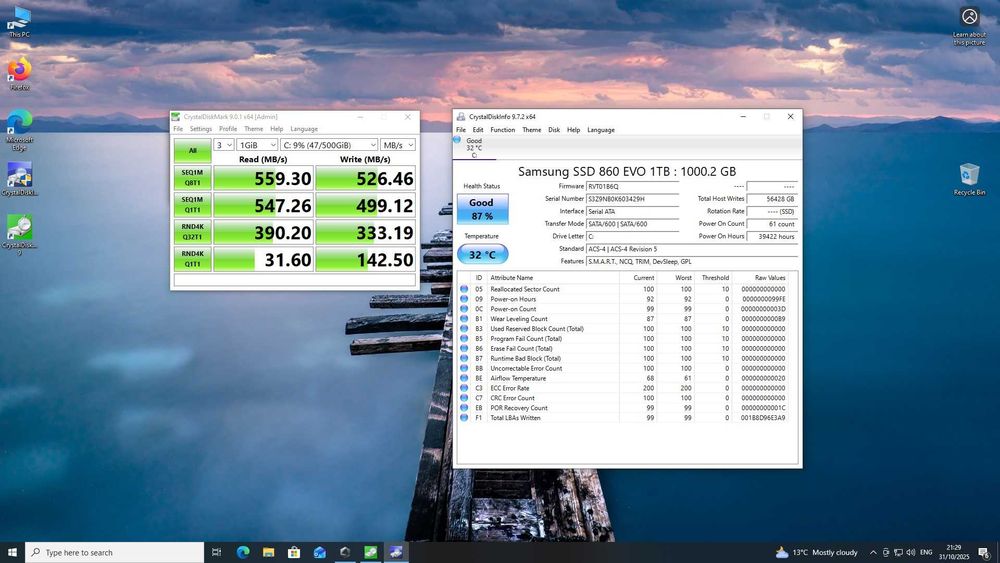
Task: Open CrystalDiskInfo Disk menu
Action: [554, 129]
